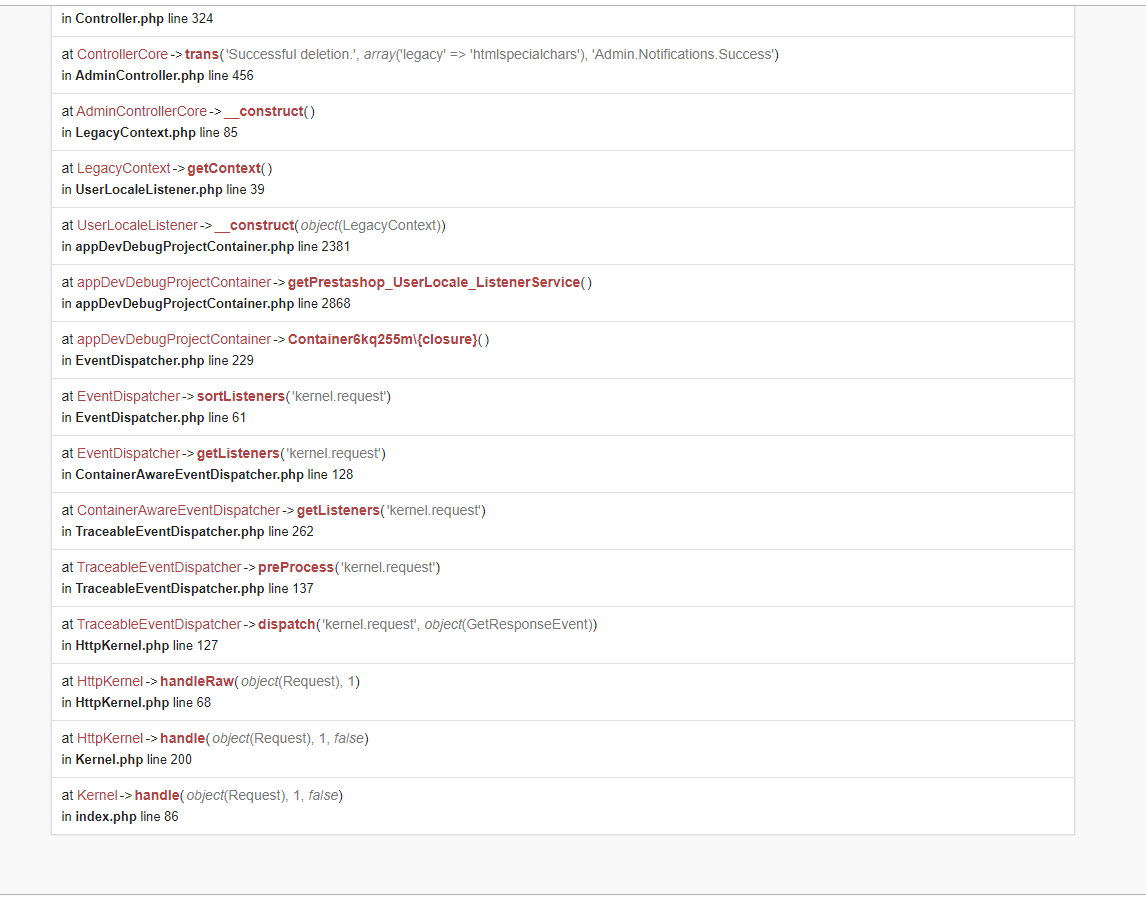Viewport: 1146px width, 897px height.
Task: Click getListeners after ContainerAwareEventDispatcher class
Action: tap(338, 510)
